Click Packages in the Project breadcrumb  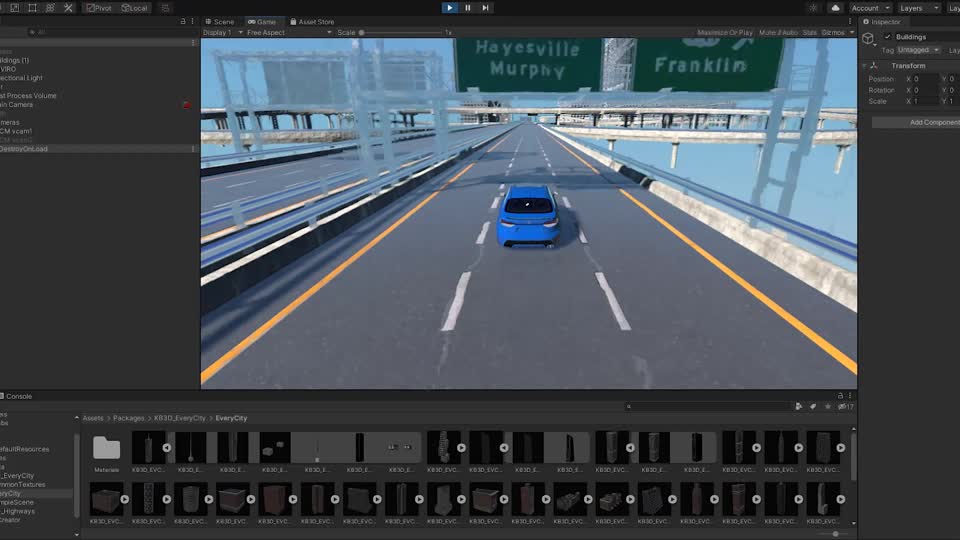(129, 418)
